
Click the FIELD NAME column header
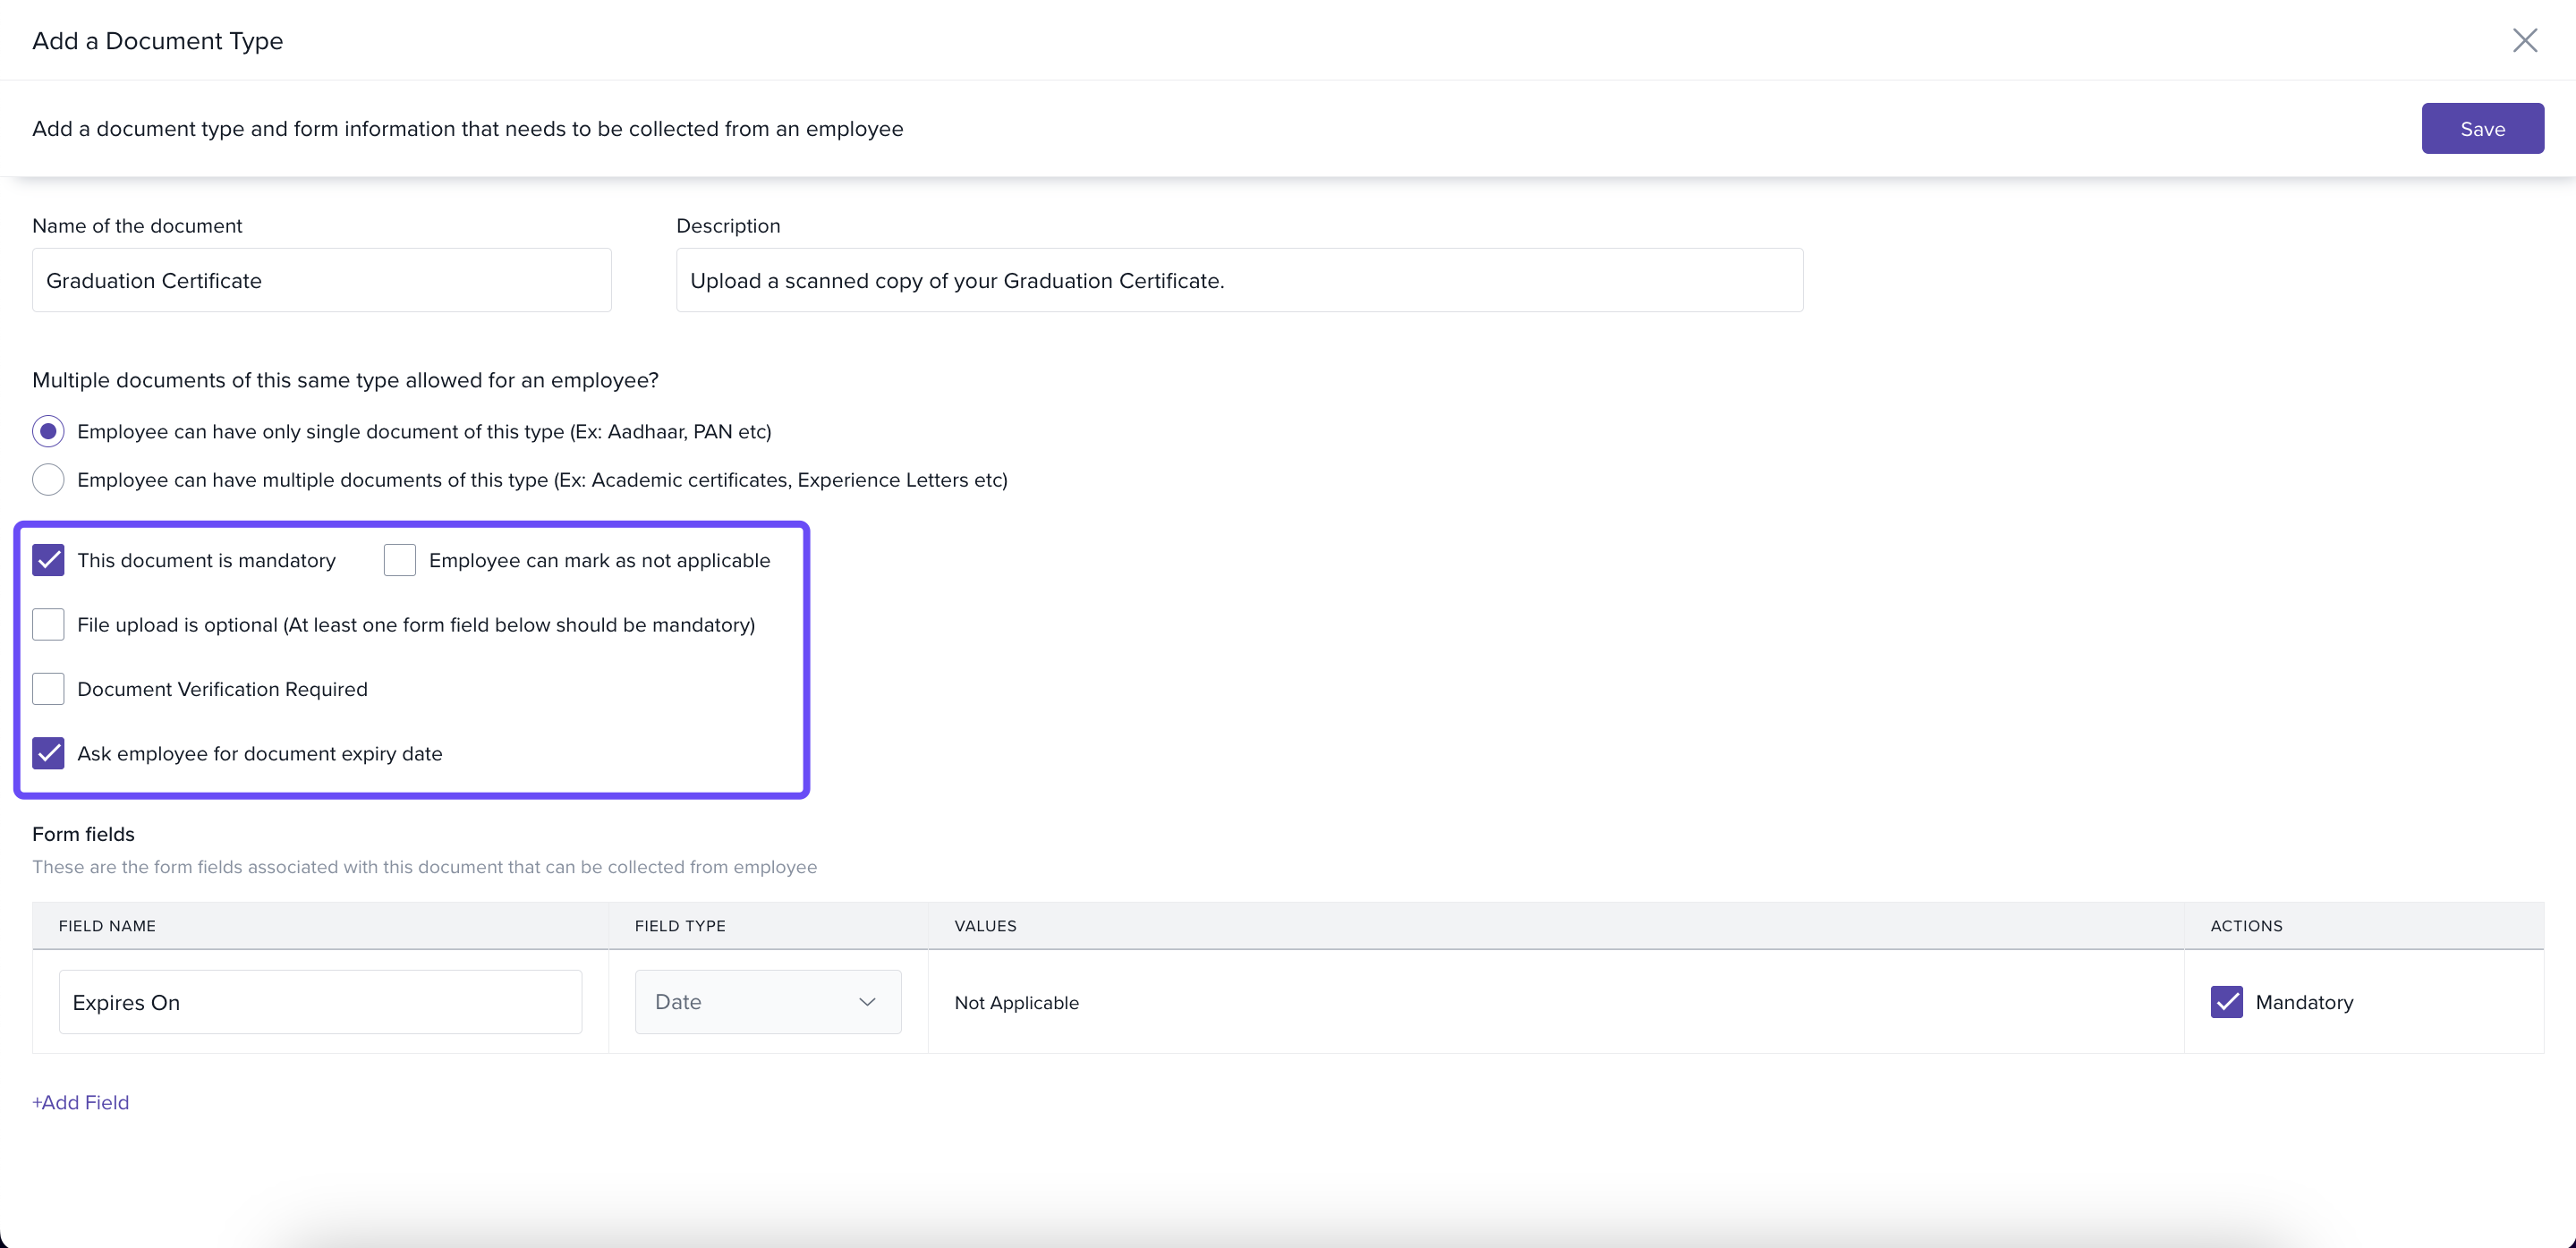click(x=107, y=926)
